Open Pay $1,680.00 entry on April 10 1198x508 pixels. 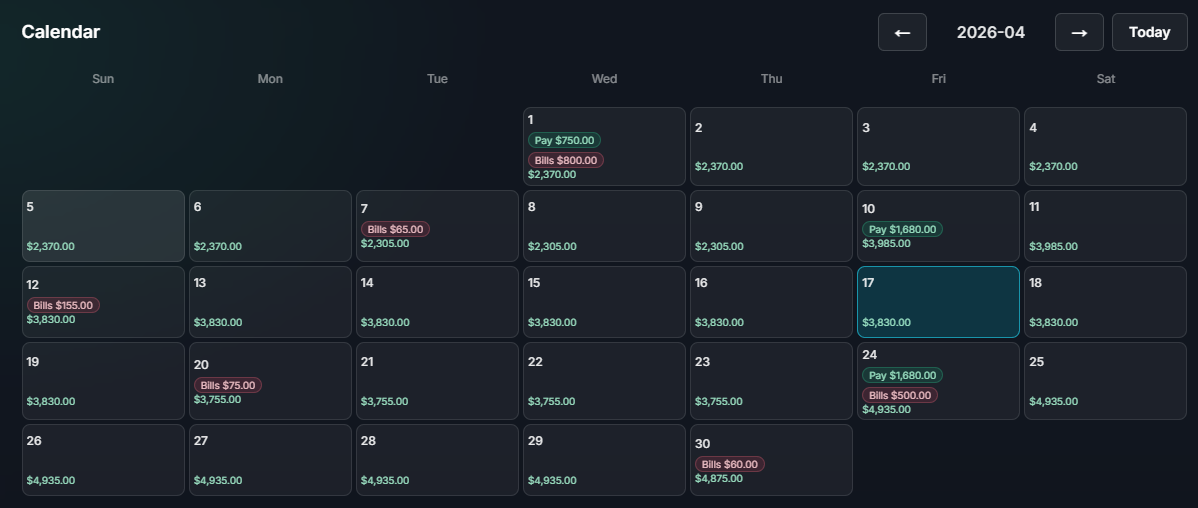[x=902, y=229]
